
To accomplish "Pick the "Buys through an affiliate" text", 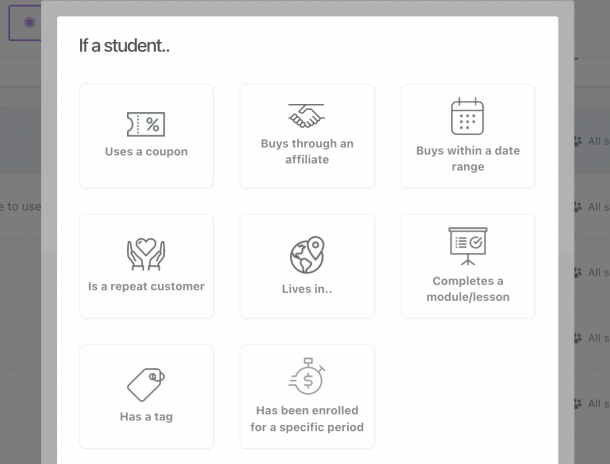I will [x=306, y=151].
